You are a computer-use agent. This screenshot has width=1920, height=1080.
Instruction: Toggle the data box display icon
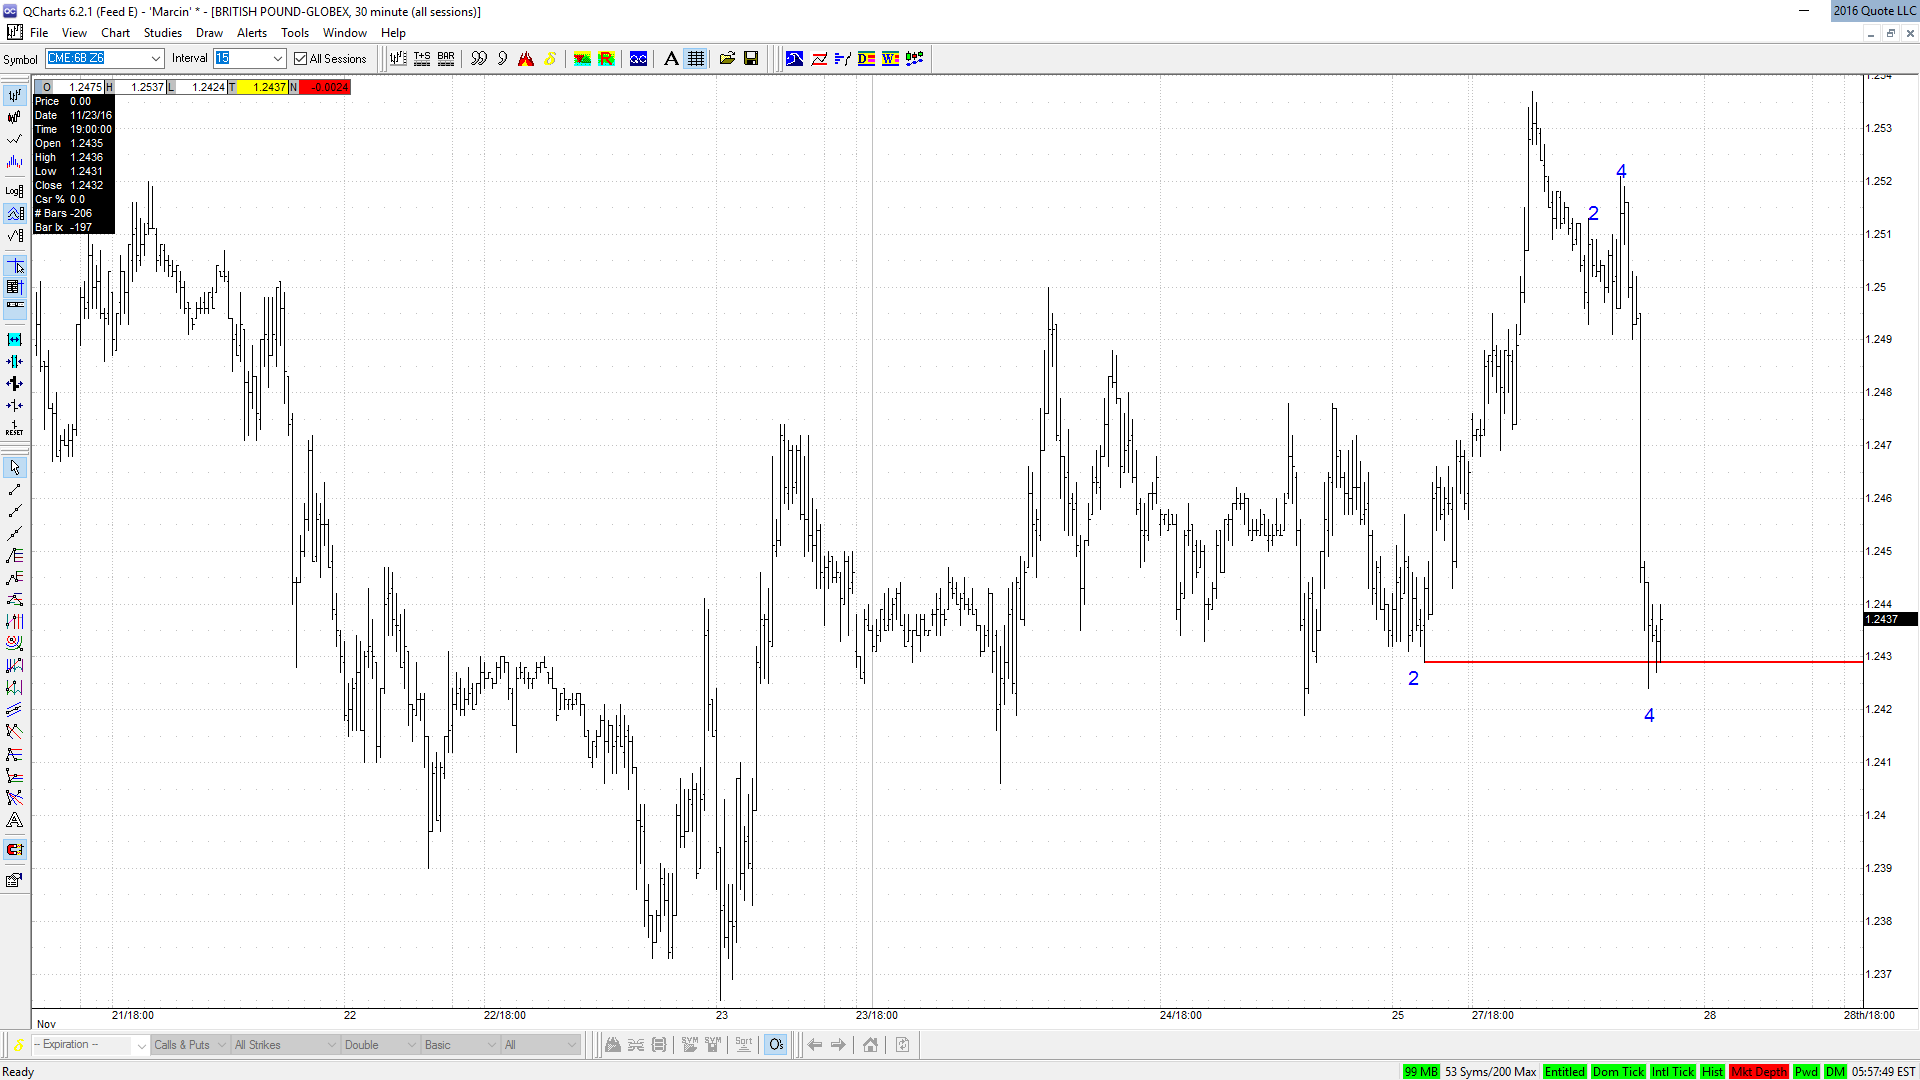tap(14, 287)
